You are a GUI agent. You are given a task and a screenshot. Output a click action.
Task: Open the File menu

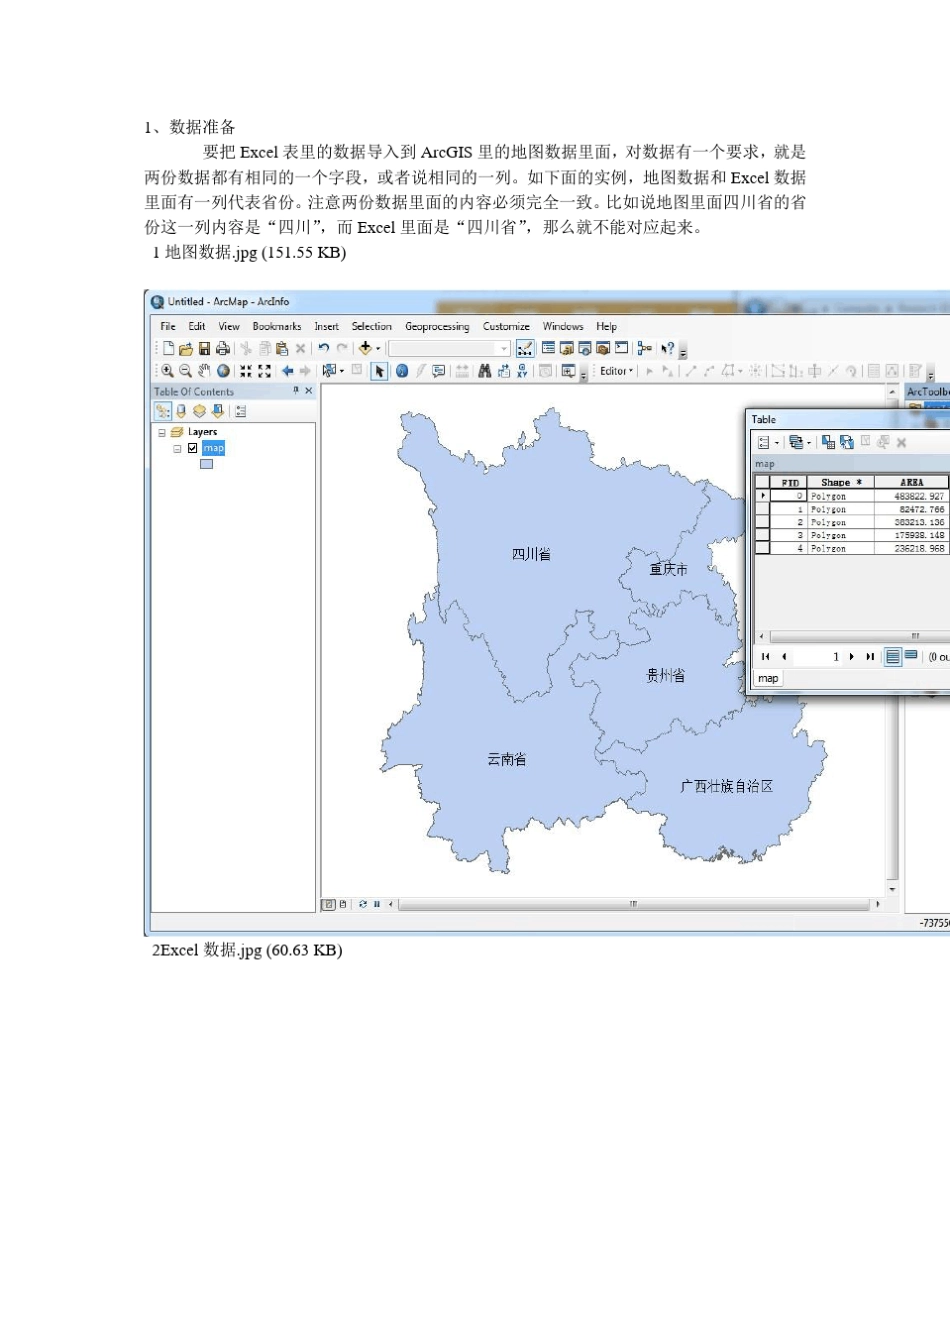(x=168, y=326)
